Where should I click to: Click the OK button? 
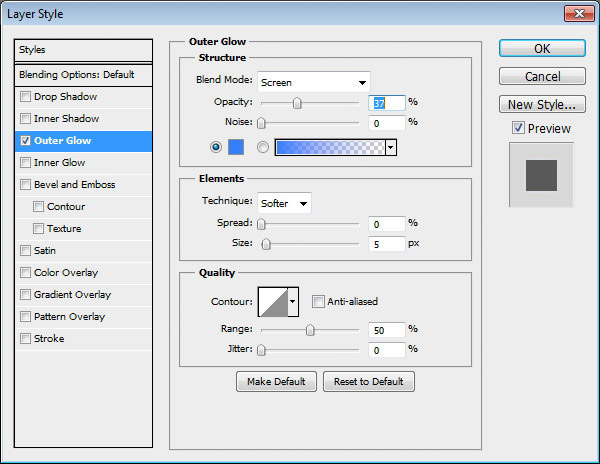pyautogui.click(x=542, y=49)
